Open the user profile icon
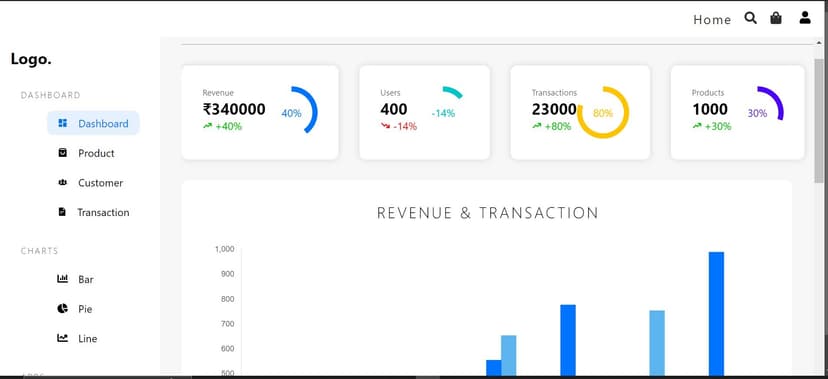 coord(805,17)
